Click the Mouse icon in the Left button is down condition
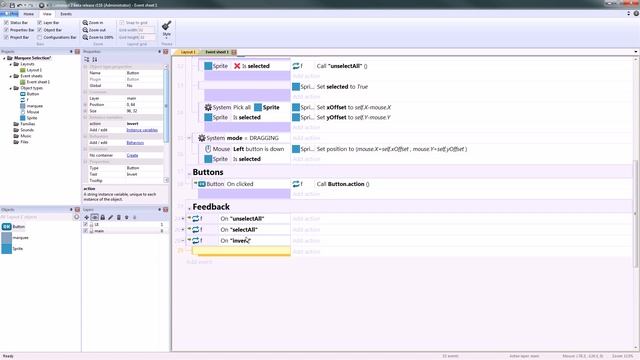 [x=208, y=149]
